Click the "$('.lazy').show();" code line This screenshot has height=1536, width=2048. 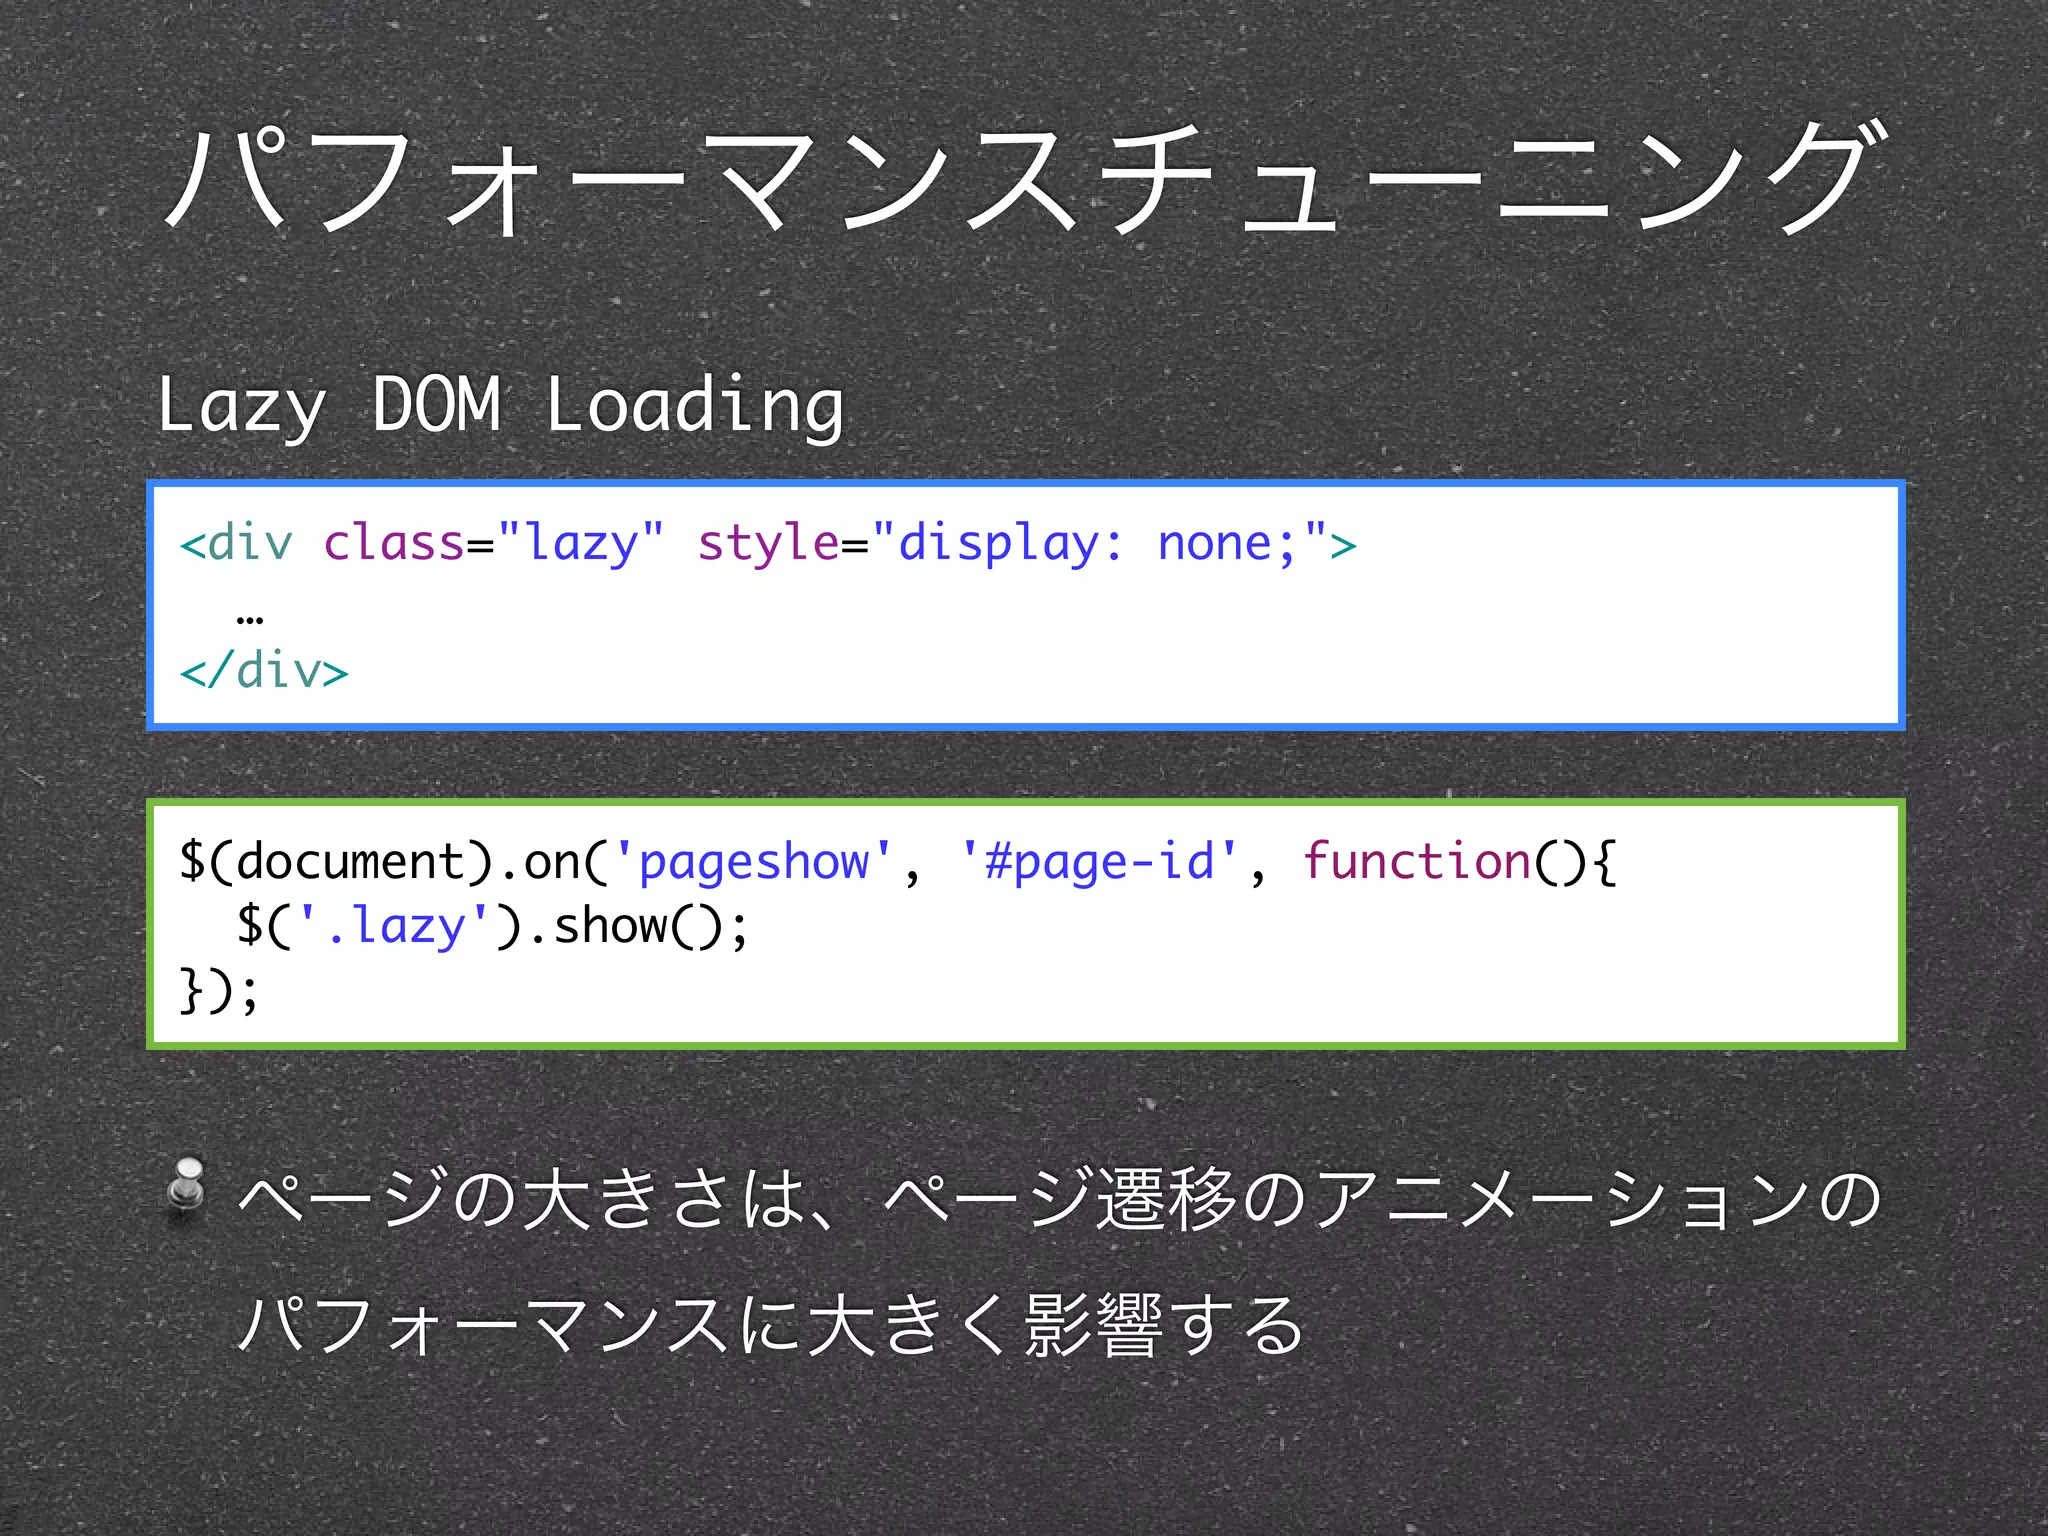pyautogui.click(x=492, y=926)
